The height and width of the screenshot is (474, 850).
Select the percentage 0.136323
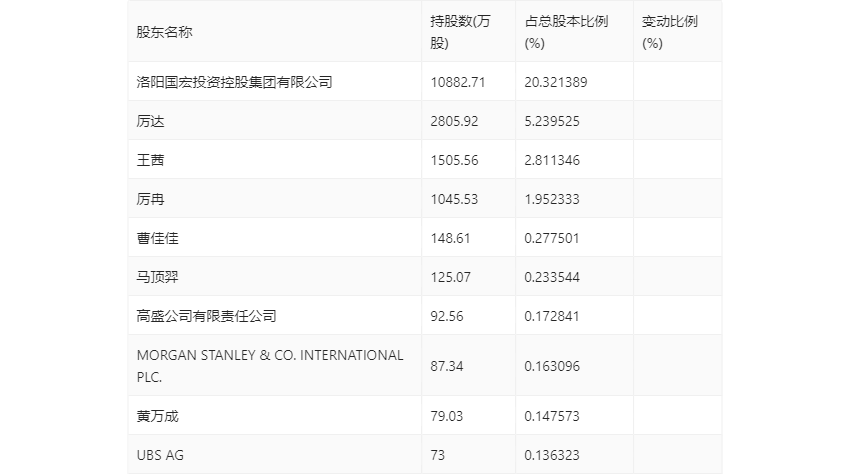[x=552, y=455]
